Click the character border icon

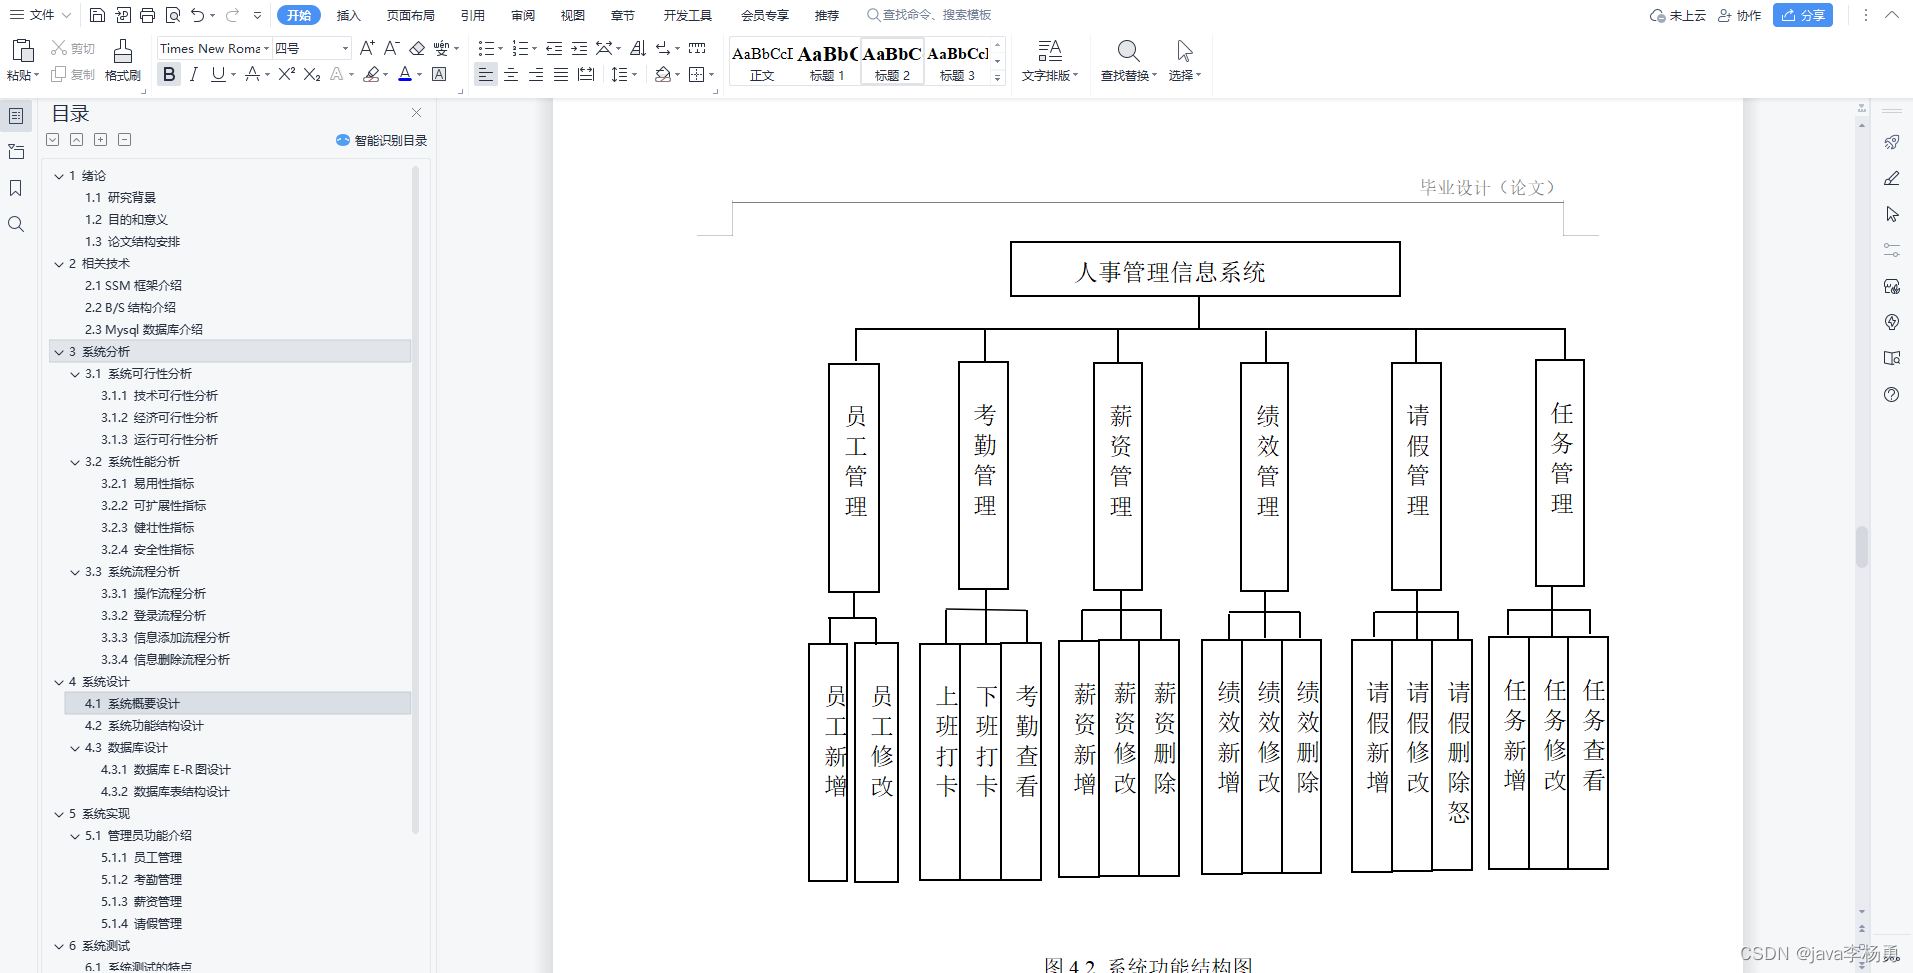(x=439, y=74)
